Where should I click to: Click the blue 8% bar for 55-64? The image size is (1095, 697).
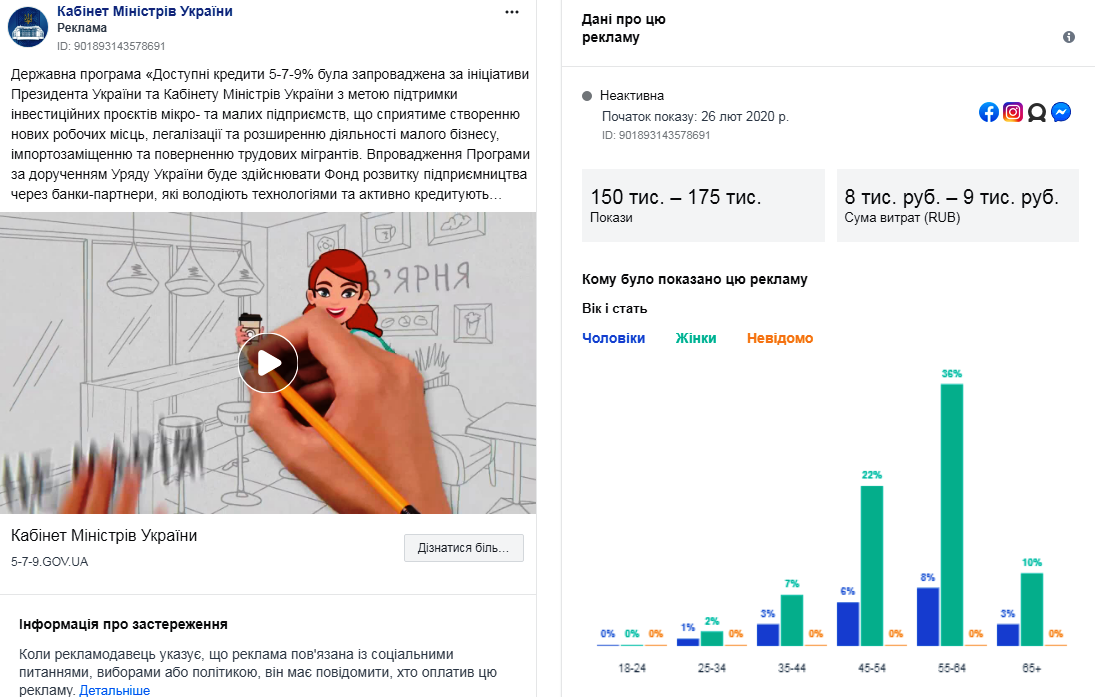pyautogui.click(x=927, y=617)
